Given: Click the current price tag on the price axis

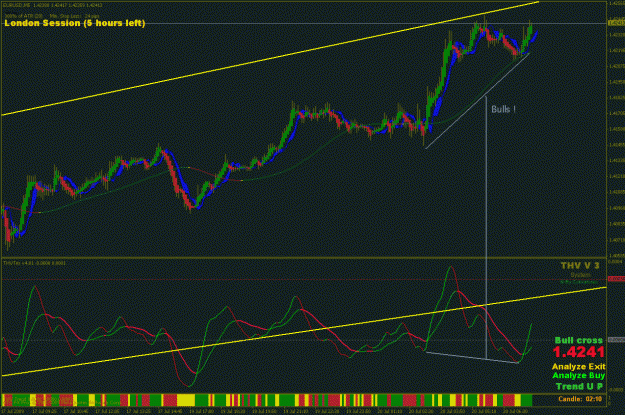Looking at the screenshot, I should [x=616, y=23].
